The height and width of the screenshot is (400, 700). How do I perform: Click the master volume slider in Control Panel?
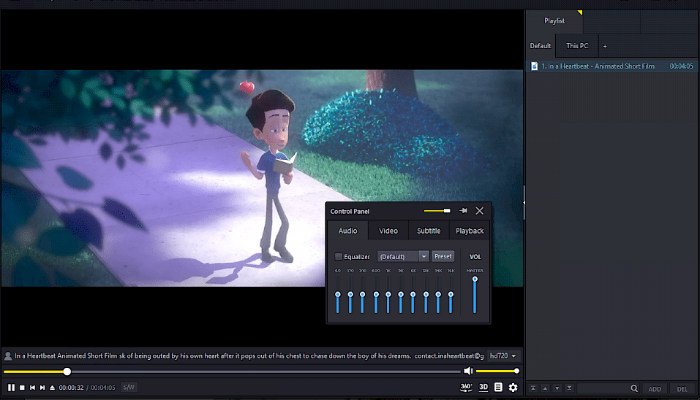(x=475, y=293)
